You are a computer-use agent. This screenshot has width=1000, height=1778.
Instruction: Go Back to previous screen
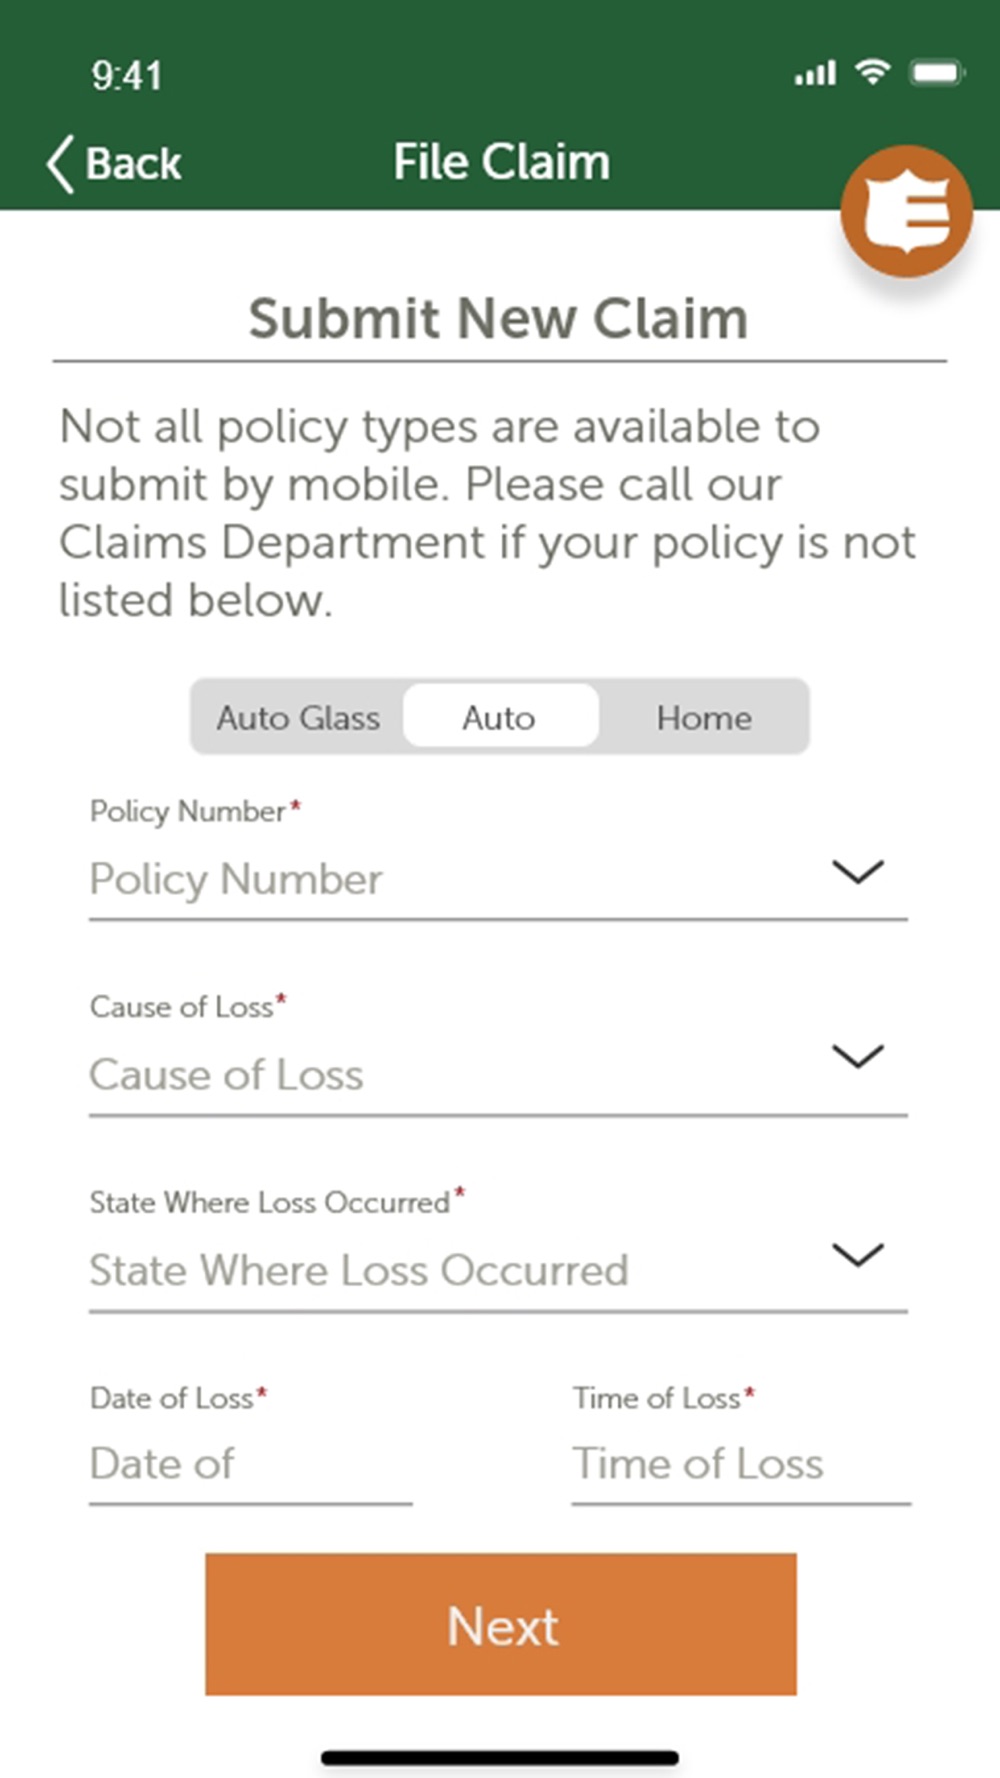[114, 163]
